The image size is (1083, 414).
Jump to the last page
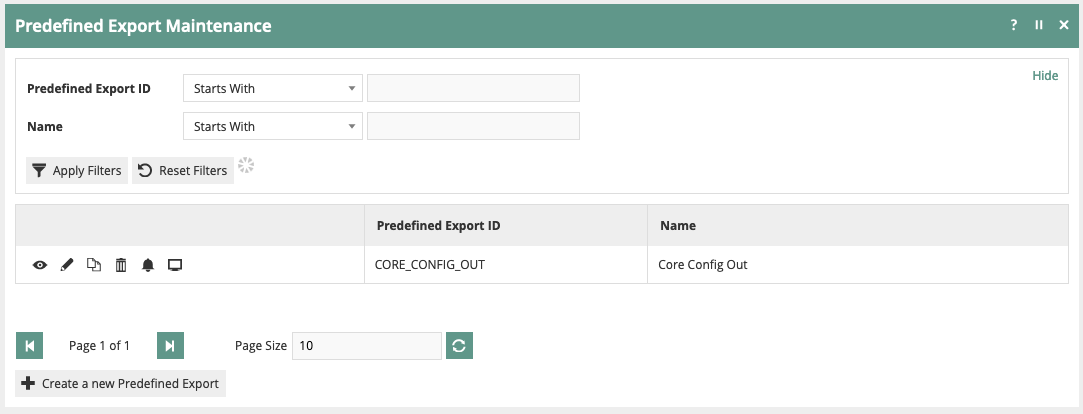(x=170, y=346)
